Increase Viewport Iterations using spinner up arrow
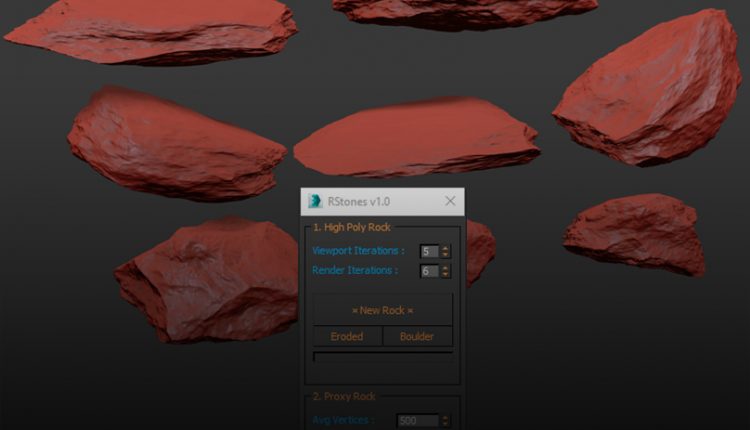This screenshot has height=430, width=750. point(445,248)
